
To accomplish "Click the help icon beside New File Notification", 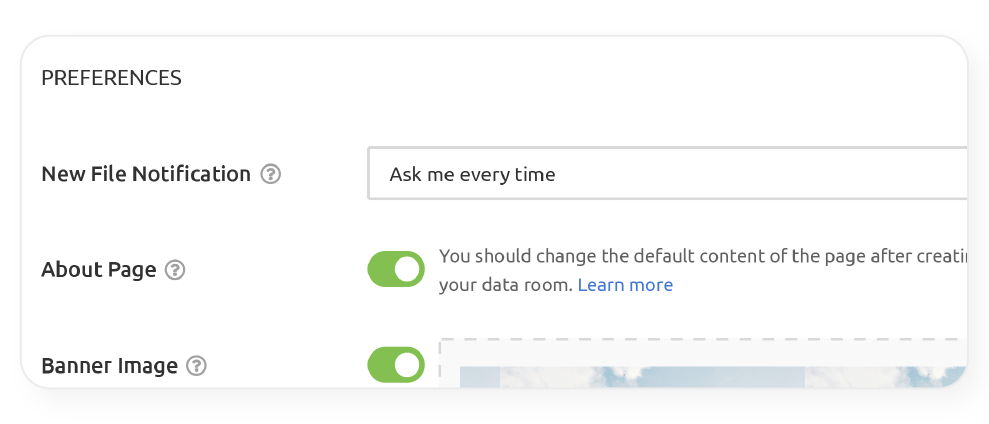I will 270,174.
